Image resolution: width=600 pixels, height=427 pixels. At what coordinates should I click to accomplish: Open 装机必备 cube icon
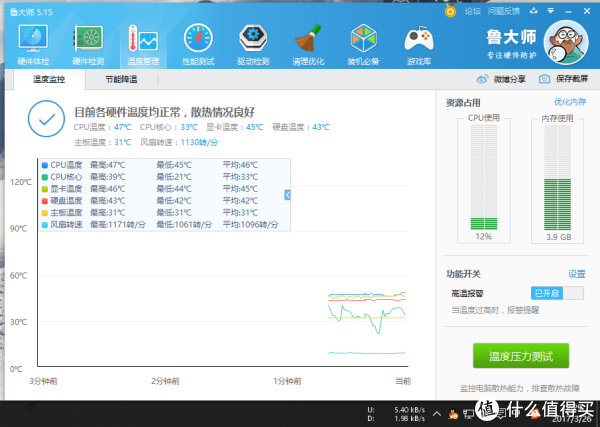tap(363, 38)
